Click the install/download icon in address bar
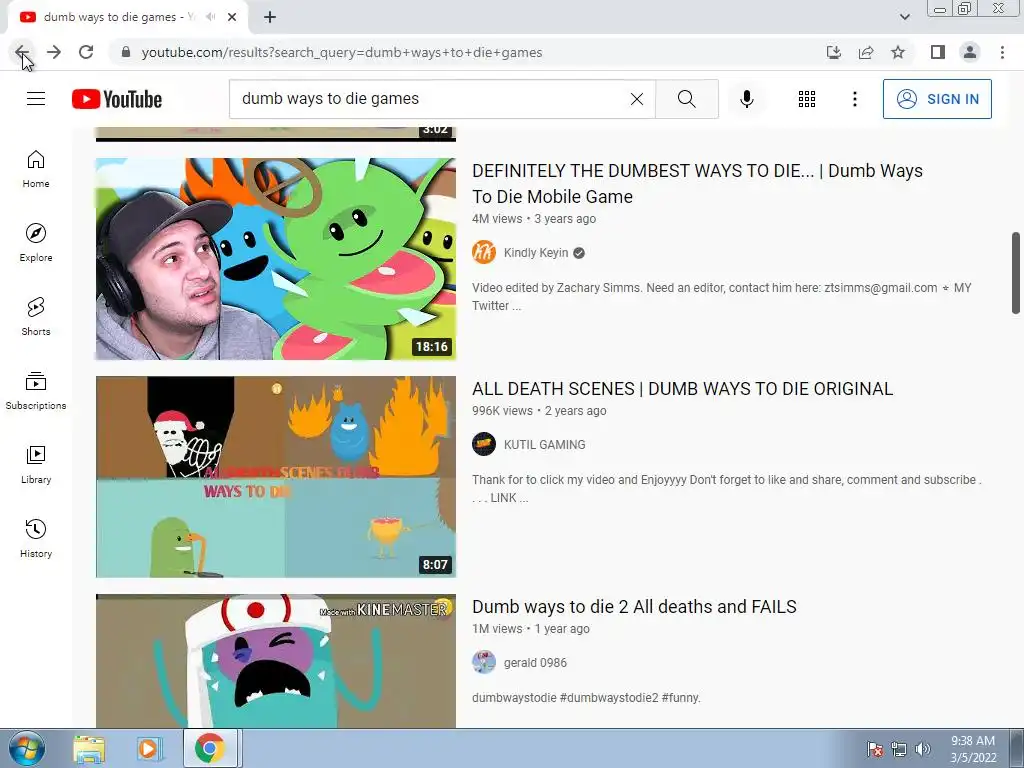Image resolution: width=1024 pixels, height=768 pixels. pyautogui.click(x=834, y=52)
